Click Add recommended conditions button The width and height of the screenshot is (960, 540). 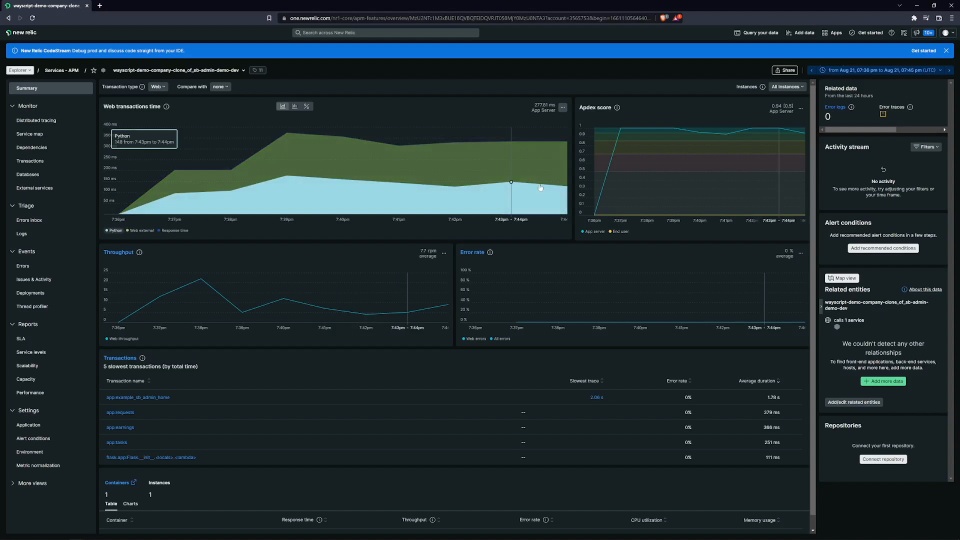[883, 249]
